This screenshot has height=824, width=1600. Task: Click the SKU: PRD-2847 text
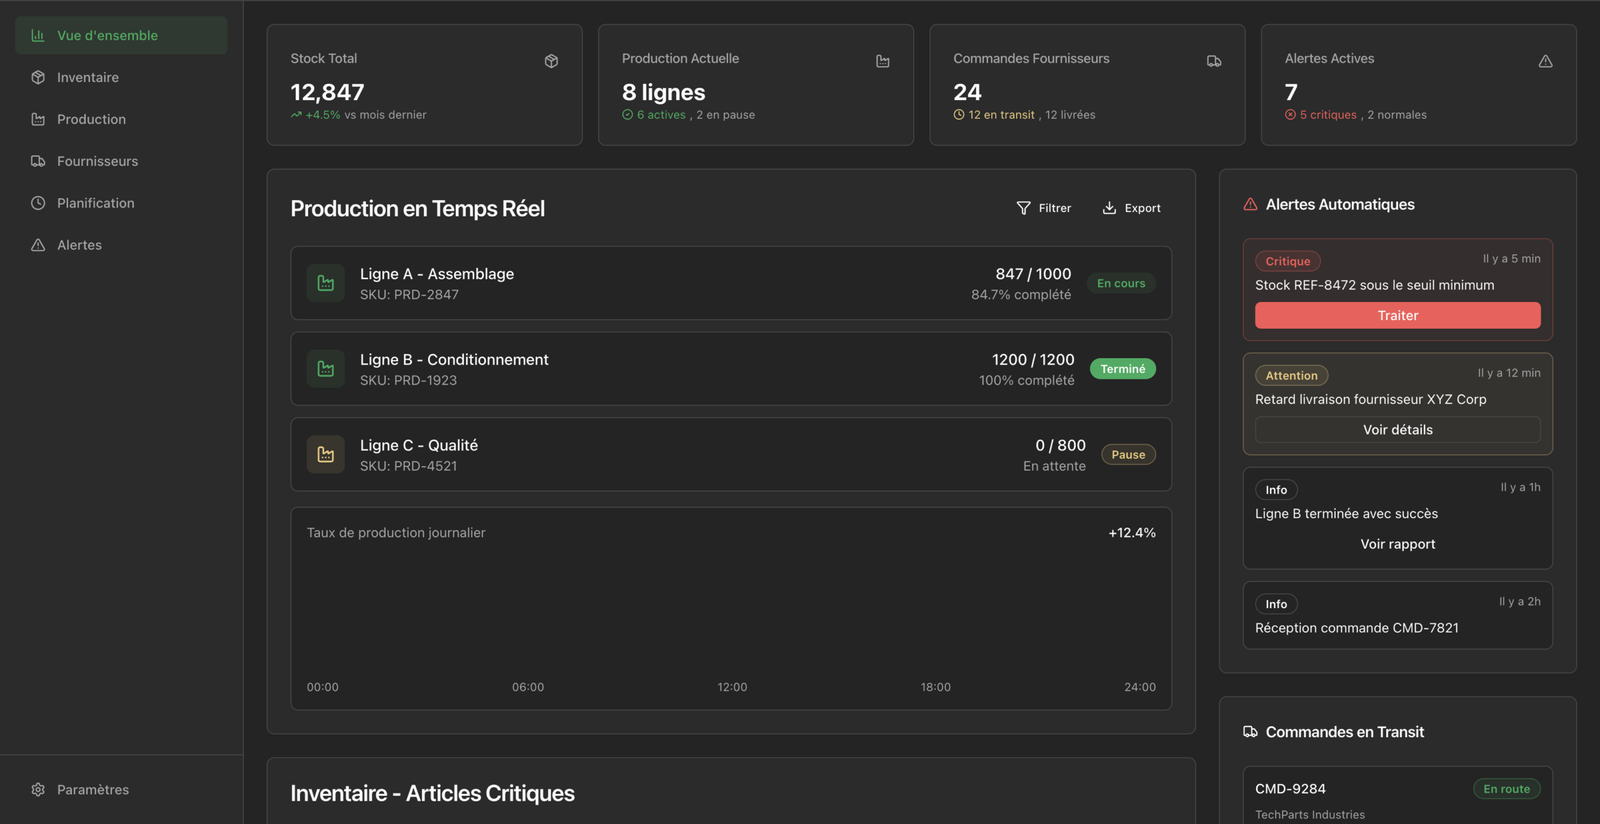pyautogui.click(x=409, y=295)
